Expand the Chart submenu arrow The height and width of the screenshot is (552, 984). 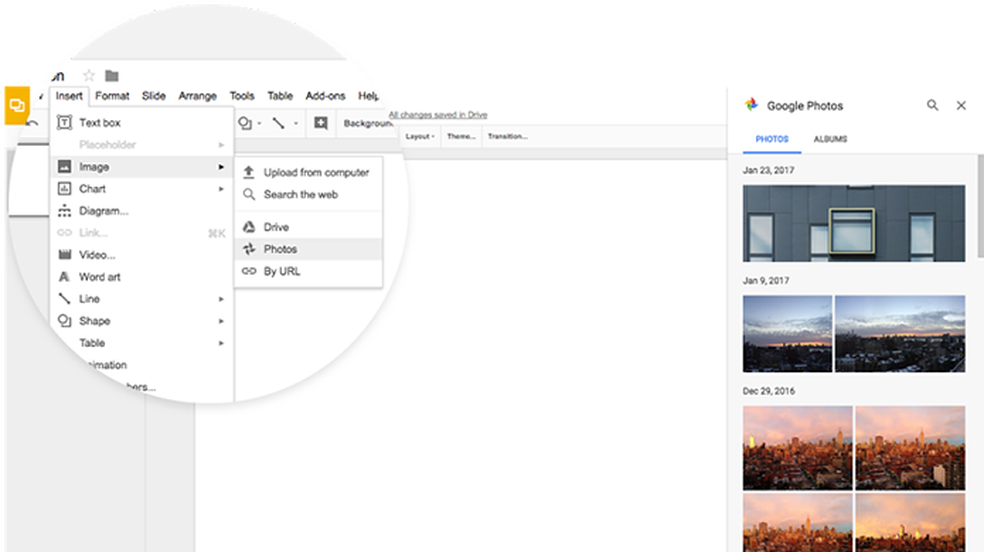coord(221,189)
